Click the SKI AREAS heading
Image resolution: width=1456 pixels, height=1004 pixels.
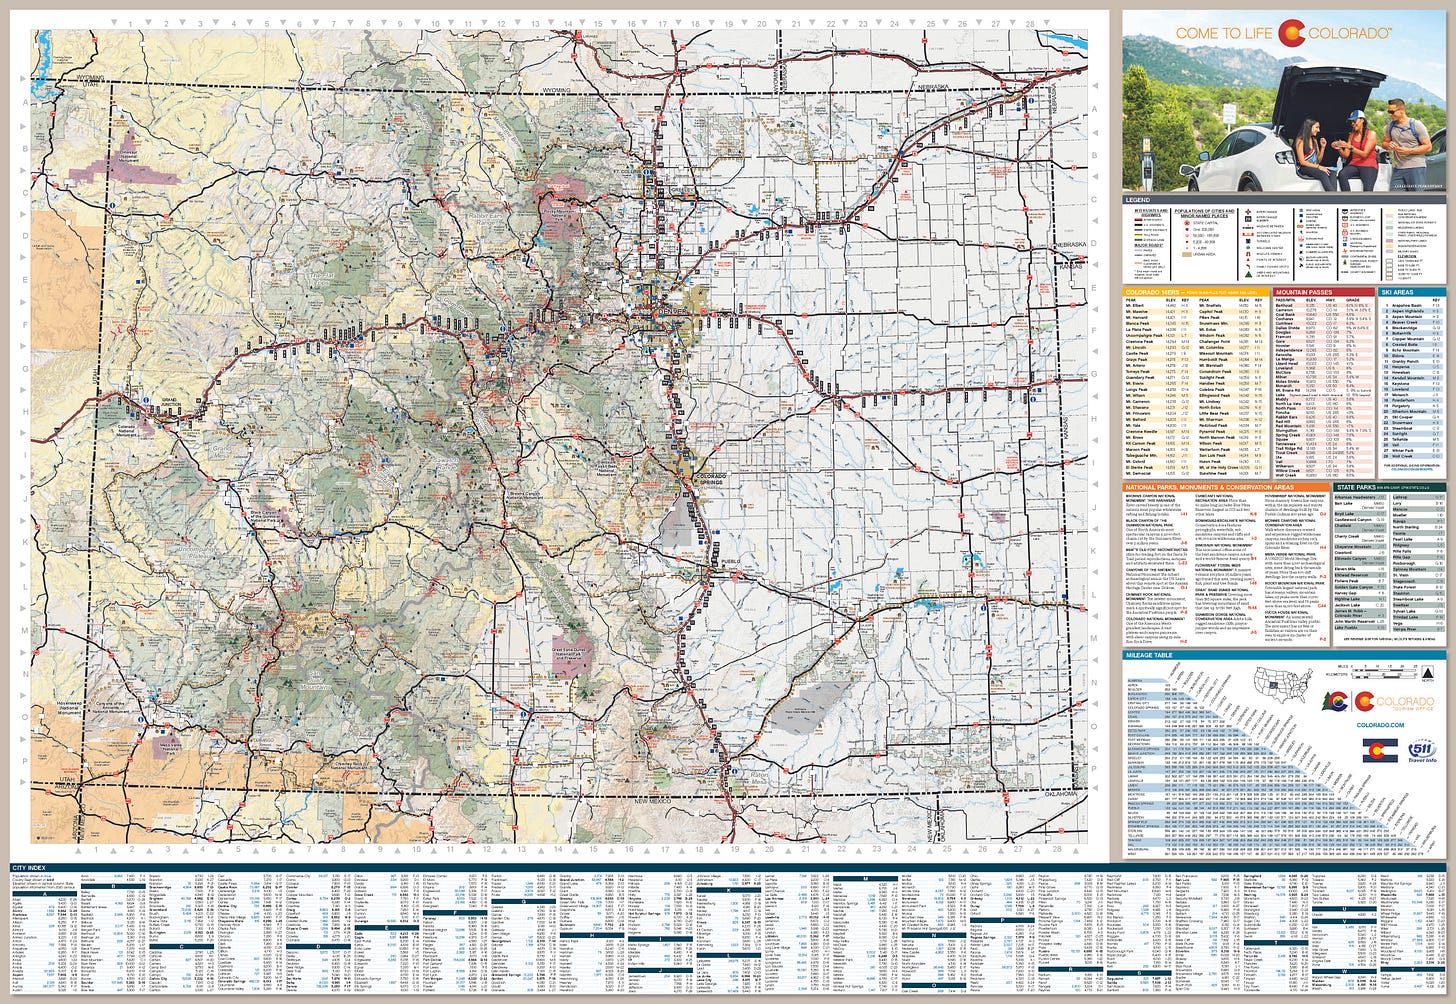coord(1398,292)
